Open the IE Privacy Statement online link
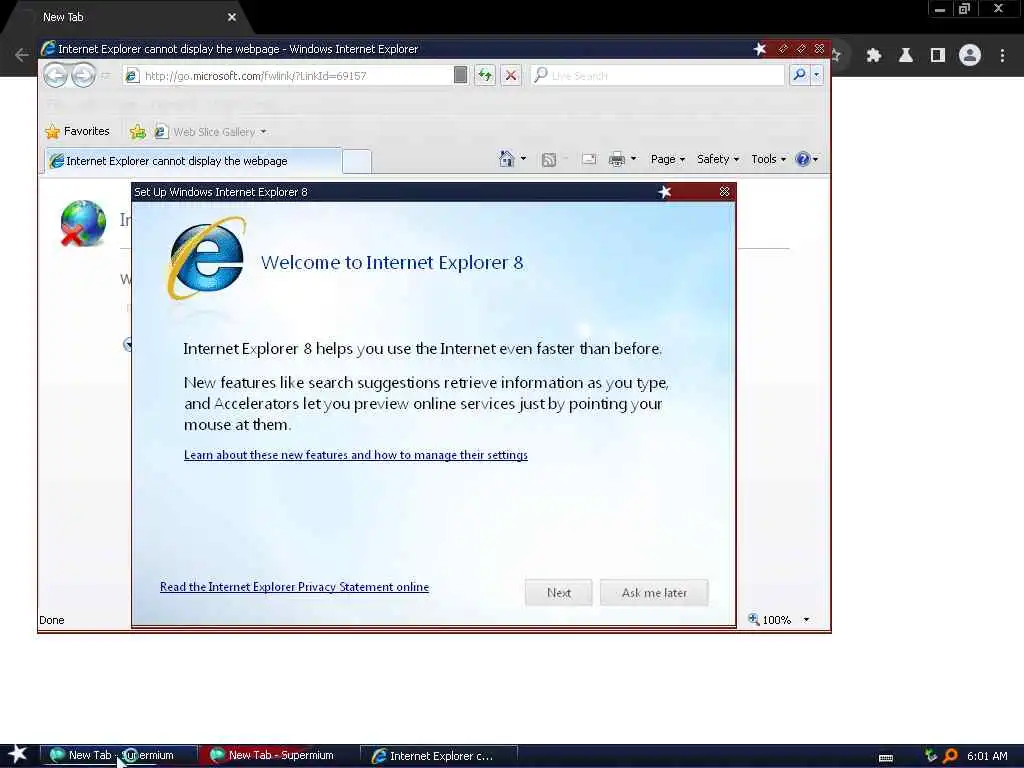The height and width of the screenshot is (768, 1024). pyautogui.click(x=295, y=586)
